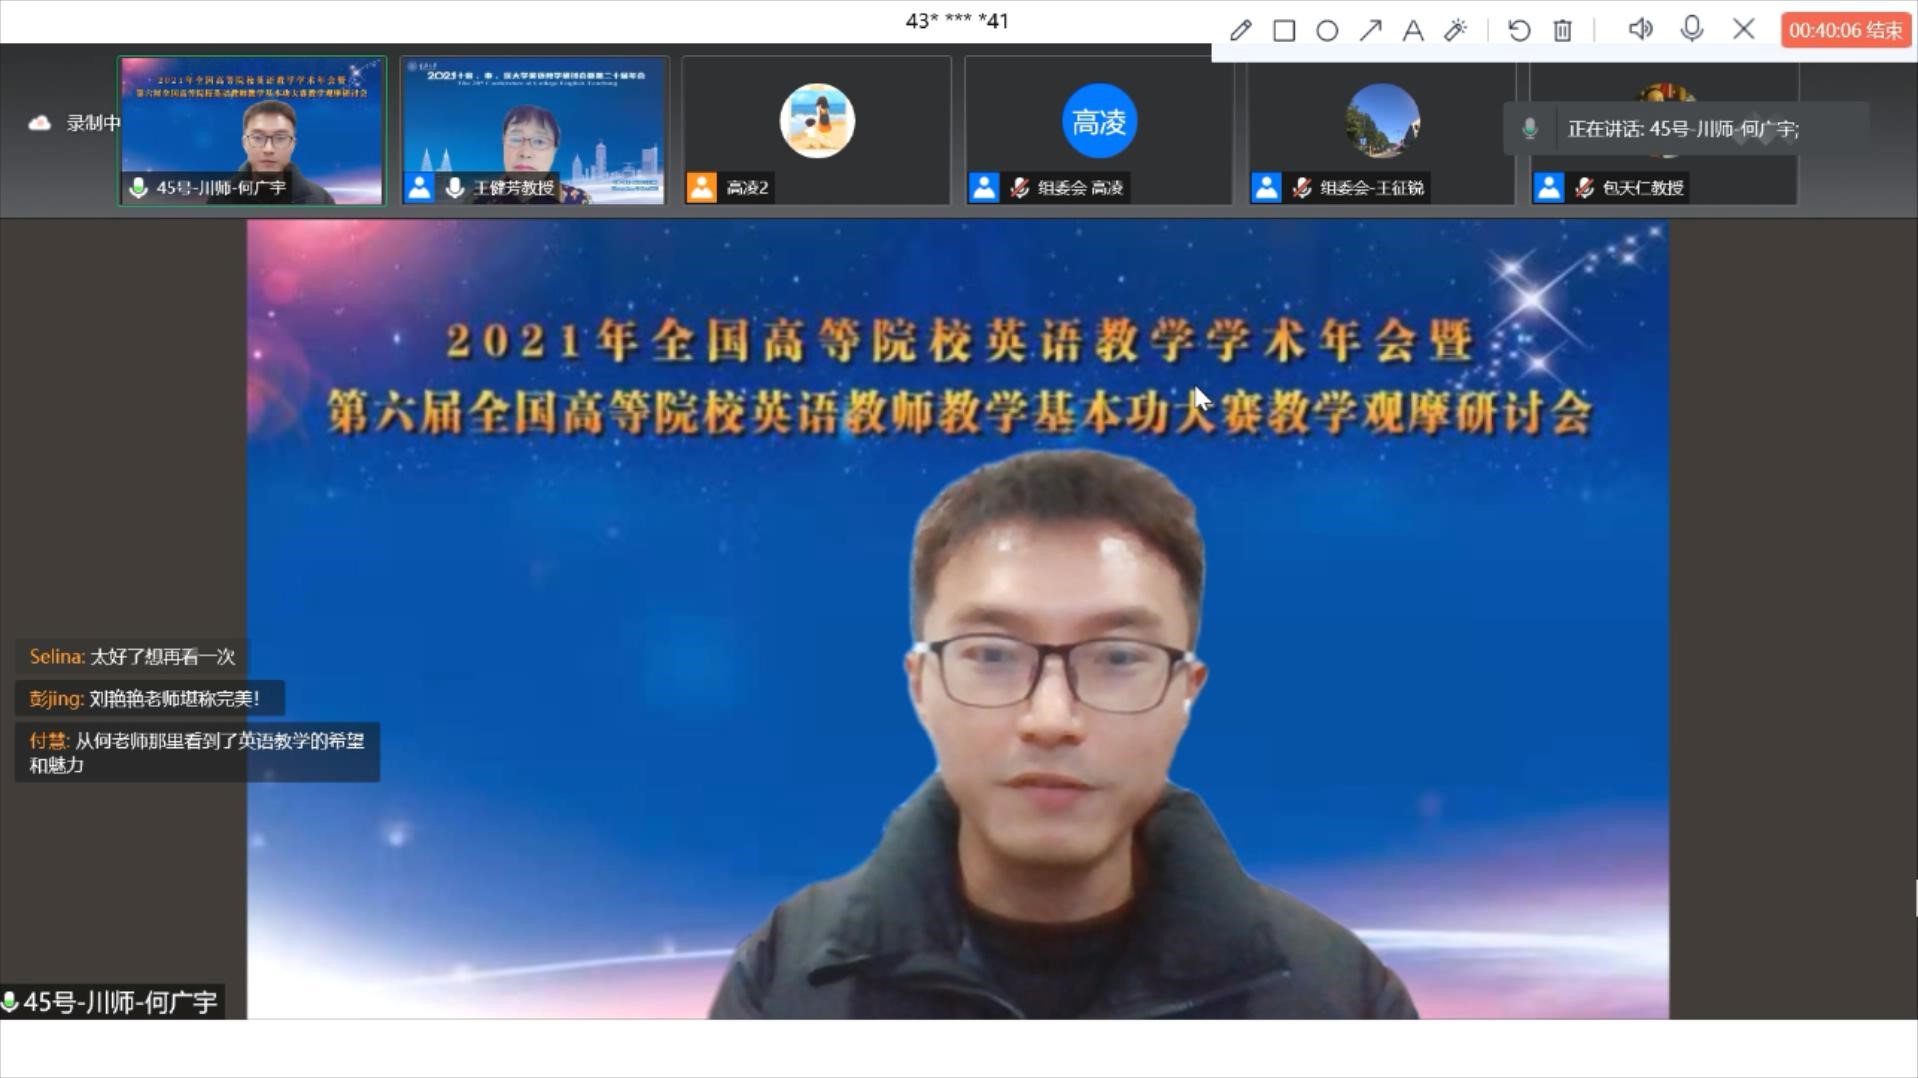Image resolution: width=1918 pixels, height=1078 pixels.
Task: Click the cloud recording icon
Action: (39, 123)
